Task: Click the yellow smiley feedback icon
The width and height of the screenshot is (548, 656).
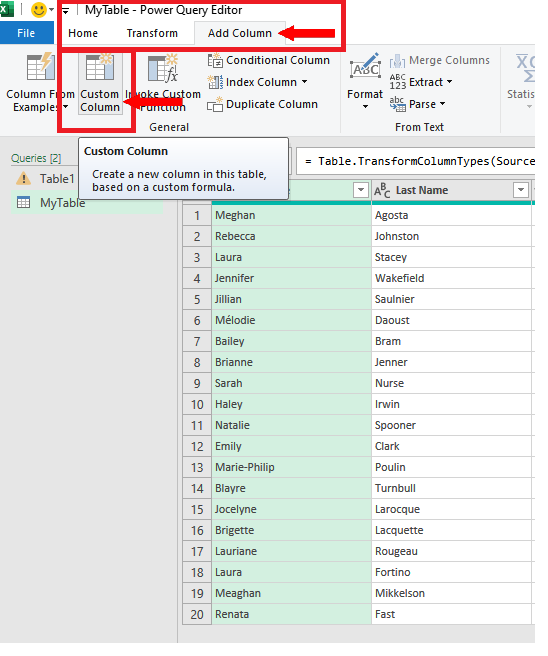Action: pyautogui.click(x=39, y=9)
